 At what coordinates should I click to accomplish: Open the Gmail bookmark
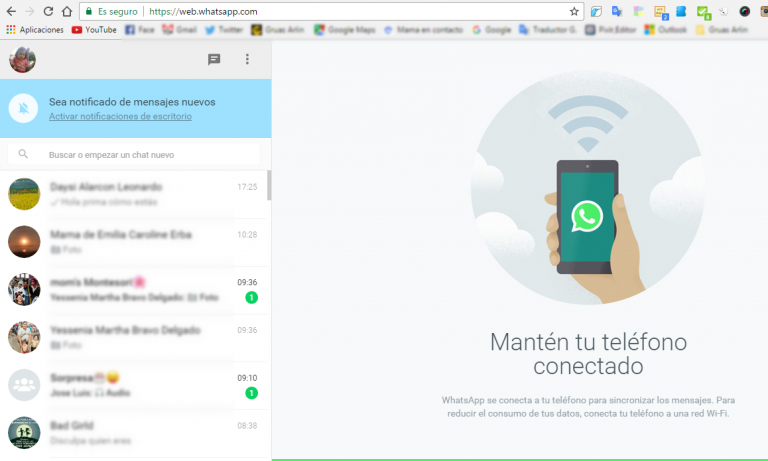click(180, 30)
